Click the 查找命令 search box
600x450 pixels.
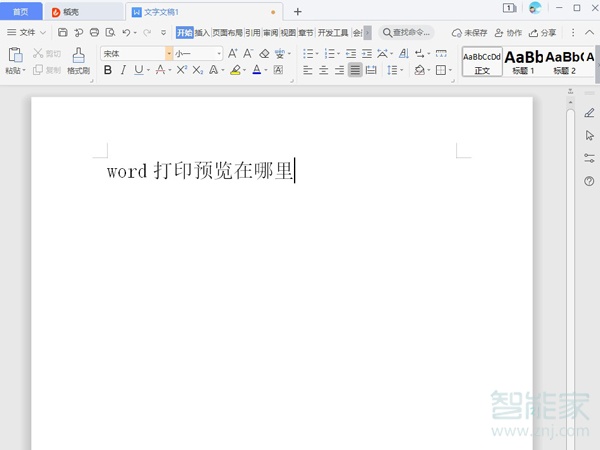(x=406, y=32)
